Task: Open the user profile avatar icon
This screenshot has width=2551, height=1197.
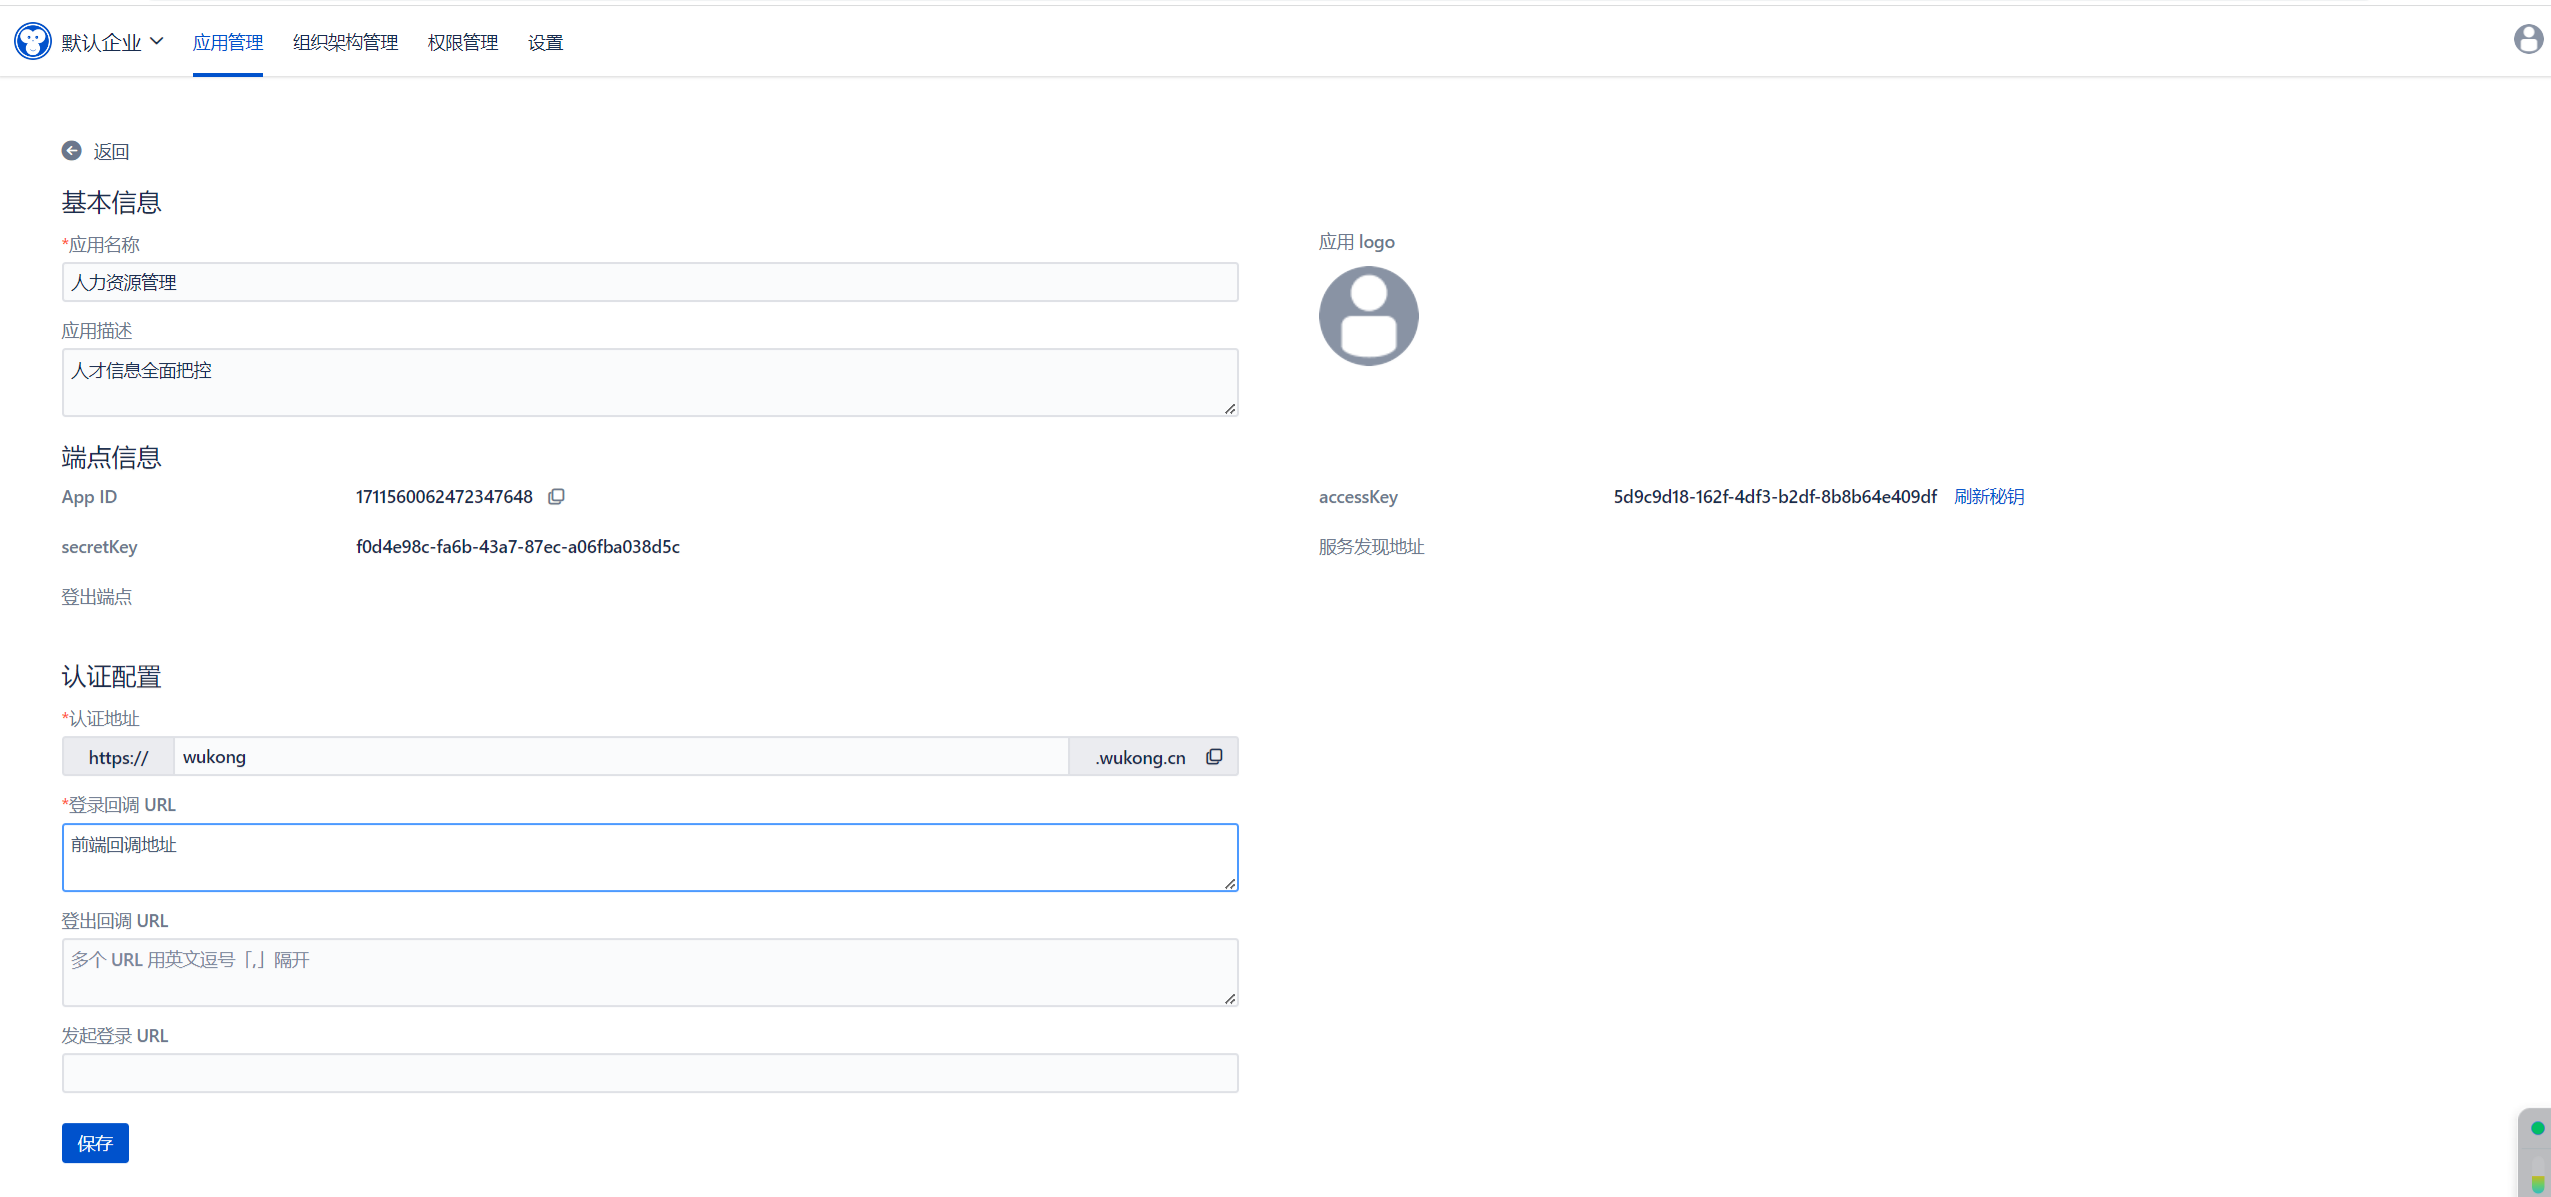Action: [2528, 39]
